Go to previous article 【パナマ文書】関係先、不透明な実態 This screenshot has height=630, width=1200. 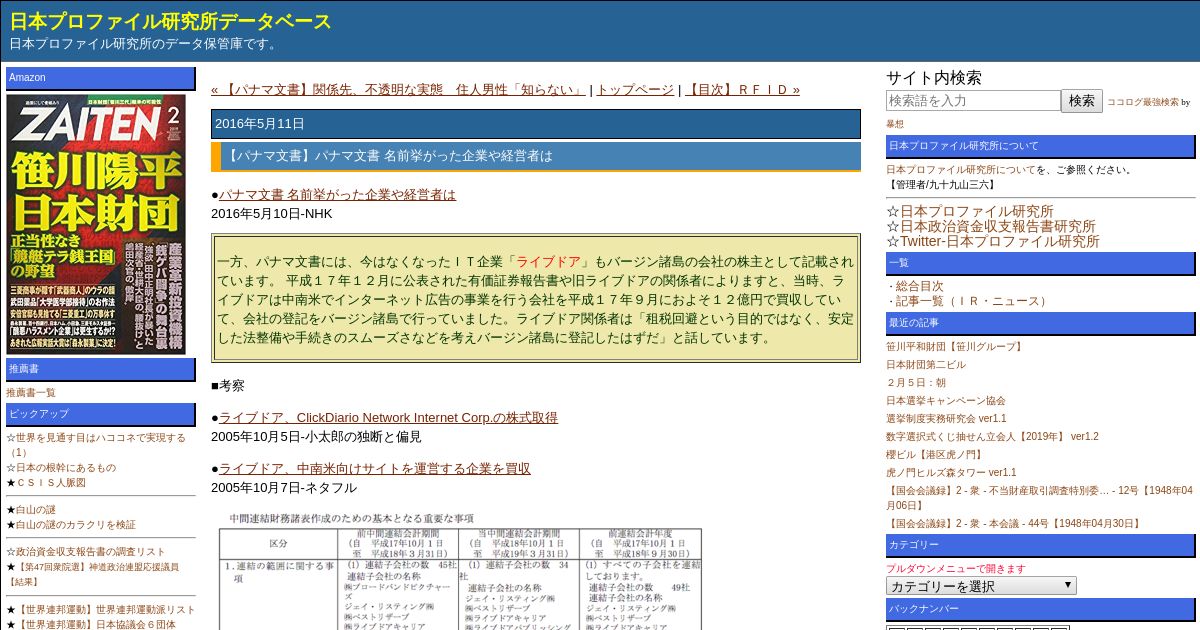click(398, 89)
